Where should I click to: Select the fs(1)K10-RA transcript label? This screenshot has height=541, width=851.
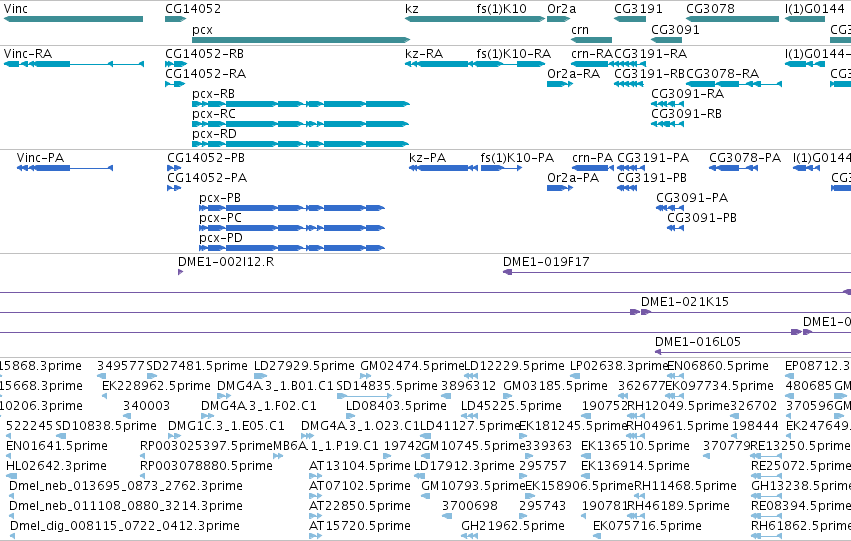point(513,53)
